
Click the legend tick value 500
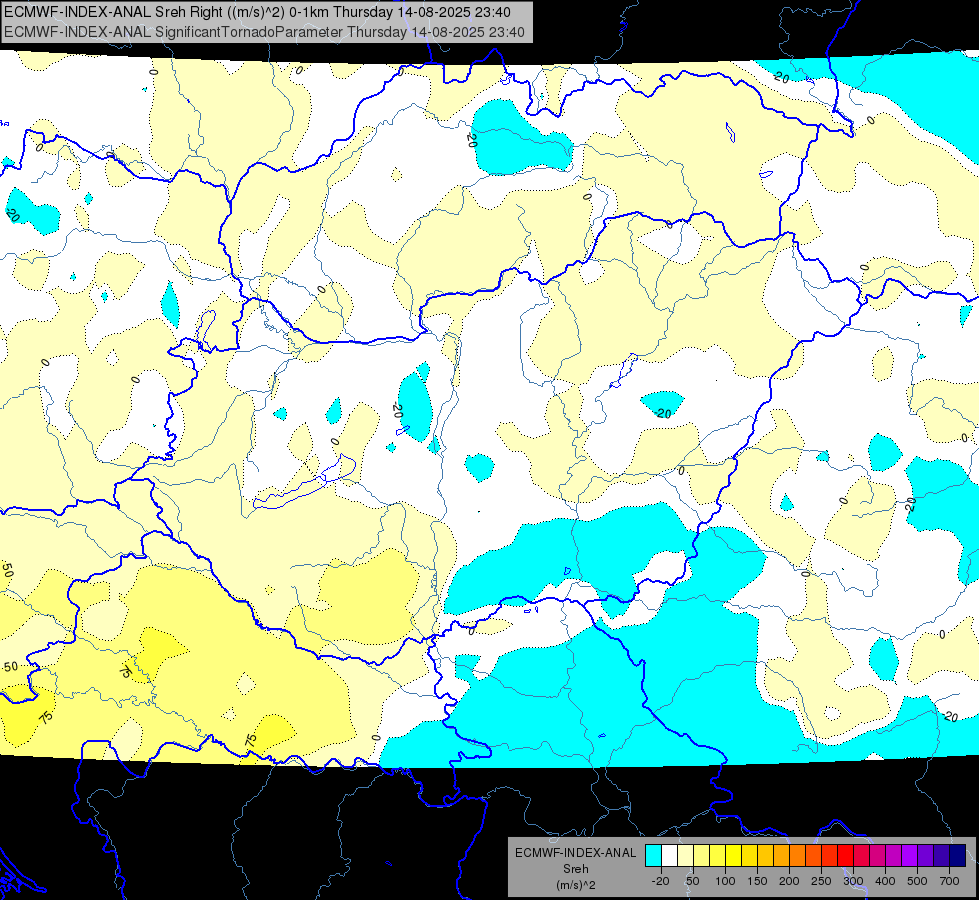917,881
